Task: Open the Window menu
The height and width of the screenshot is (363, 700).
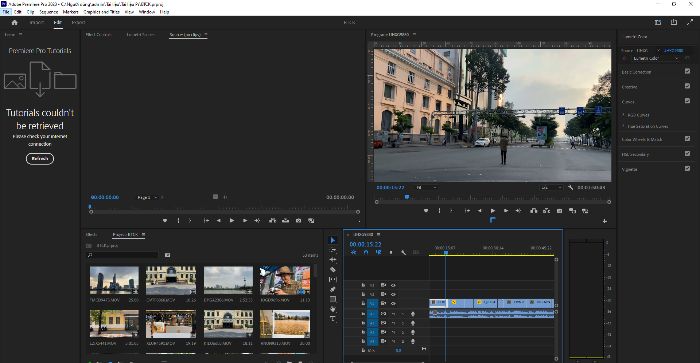Action: click(x=146, y=12)
